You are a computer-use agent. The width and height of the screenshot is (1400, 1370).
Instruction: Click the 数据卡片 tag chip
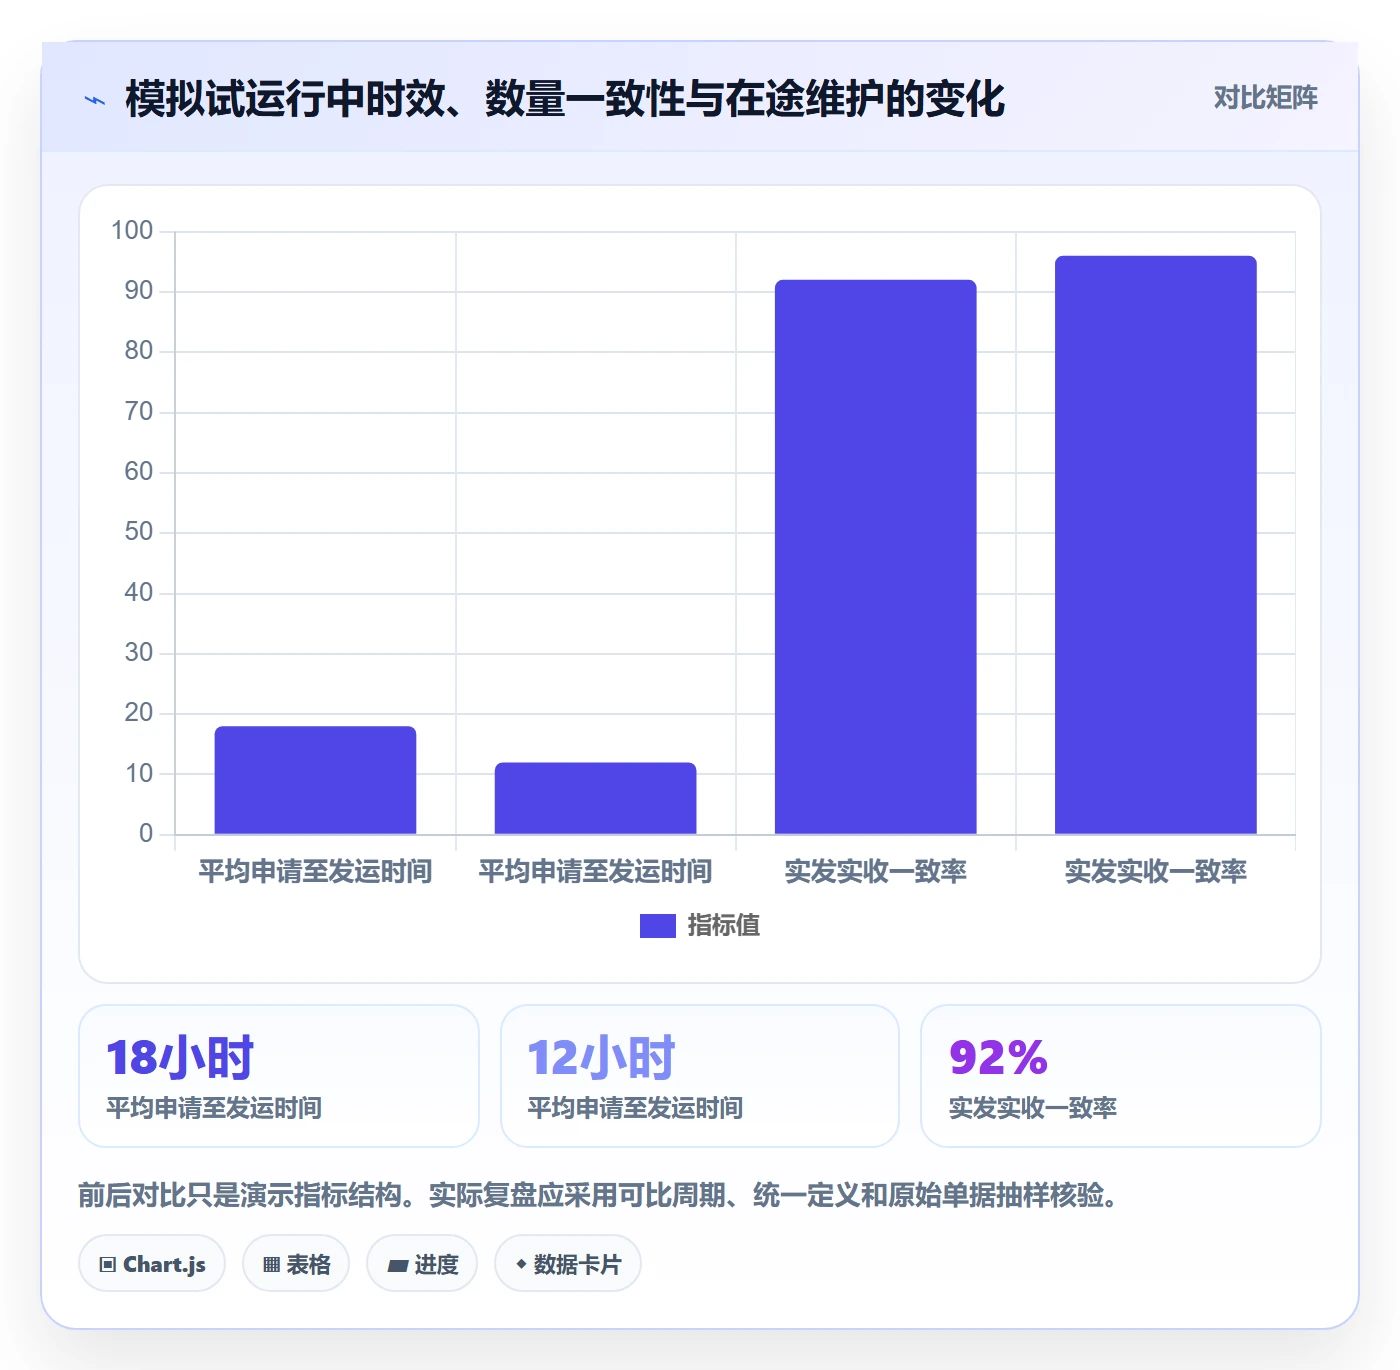[x=568, y=1264]
